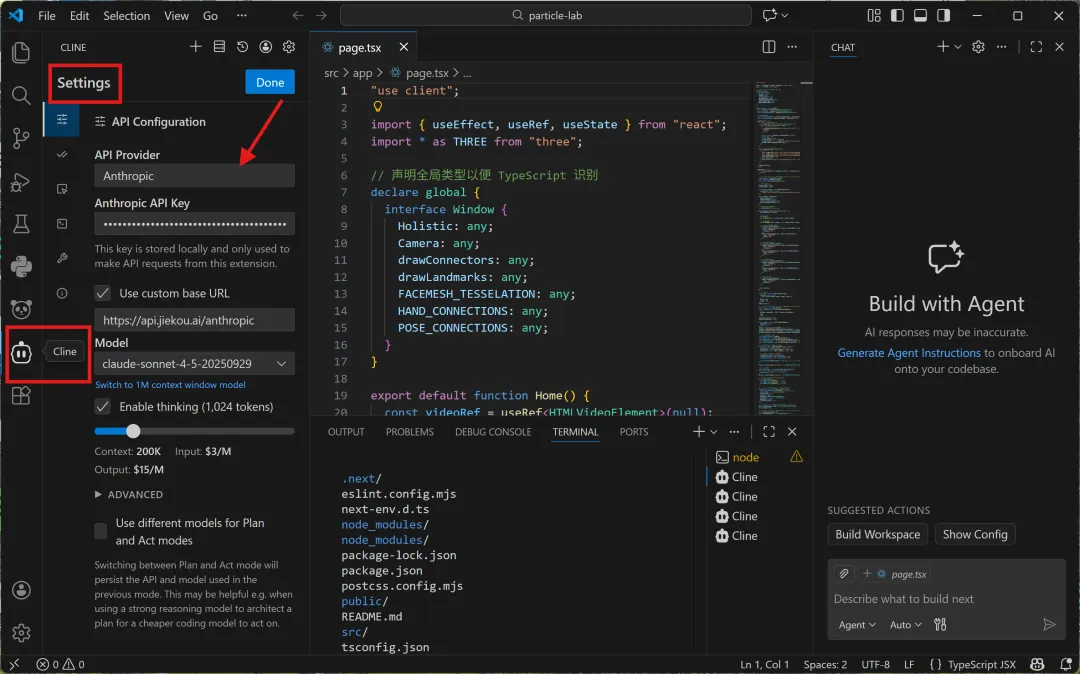Select the node terminal in terminal list
Viewport: 1080px width, 674px height.
tap(745, 457)
